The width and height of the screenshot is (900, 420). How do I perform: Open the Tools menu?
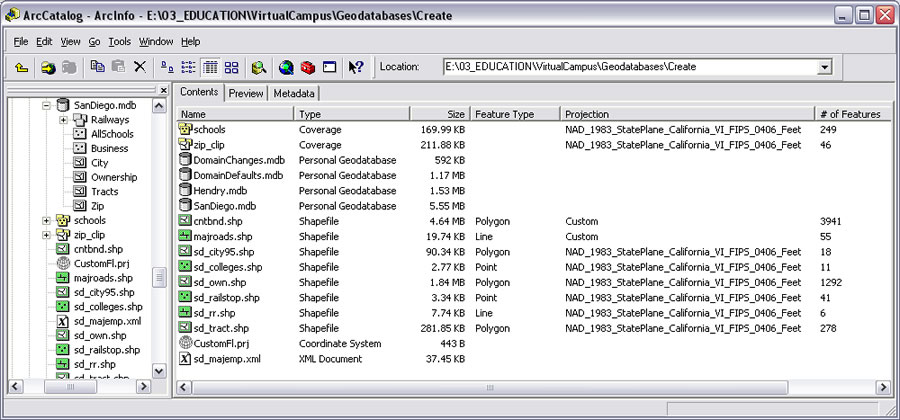[120, 41]
